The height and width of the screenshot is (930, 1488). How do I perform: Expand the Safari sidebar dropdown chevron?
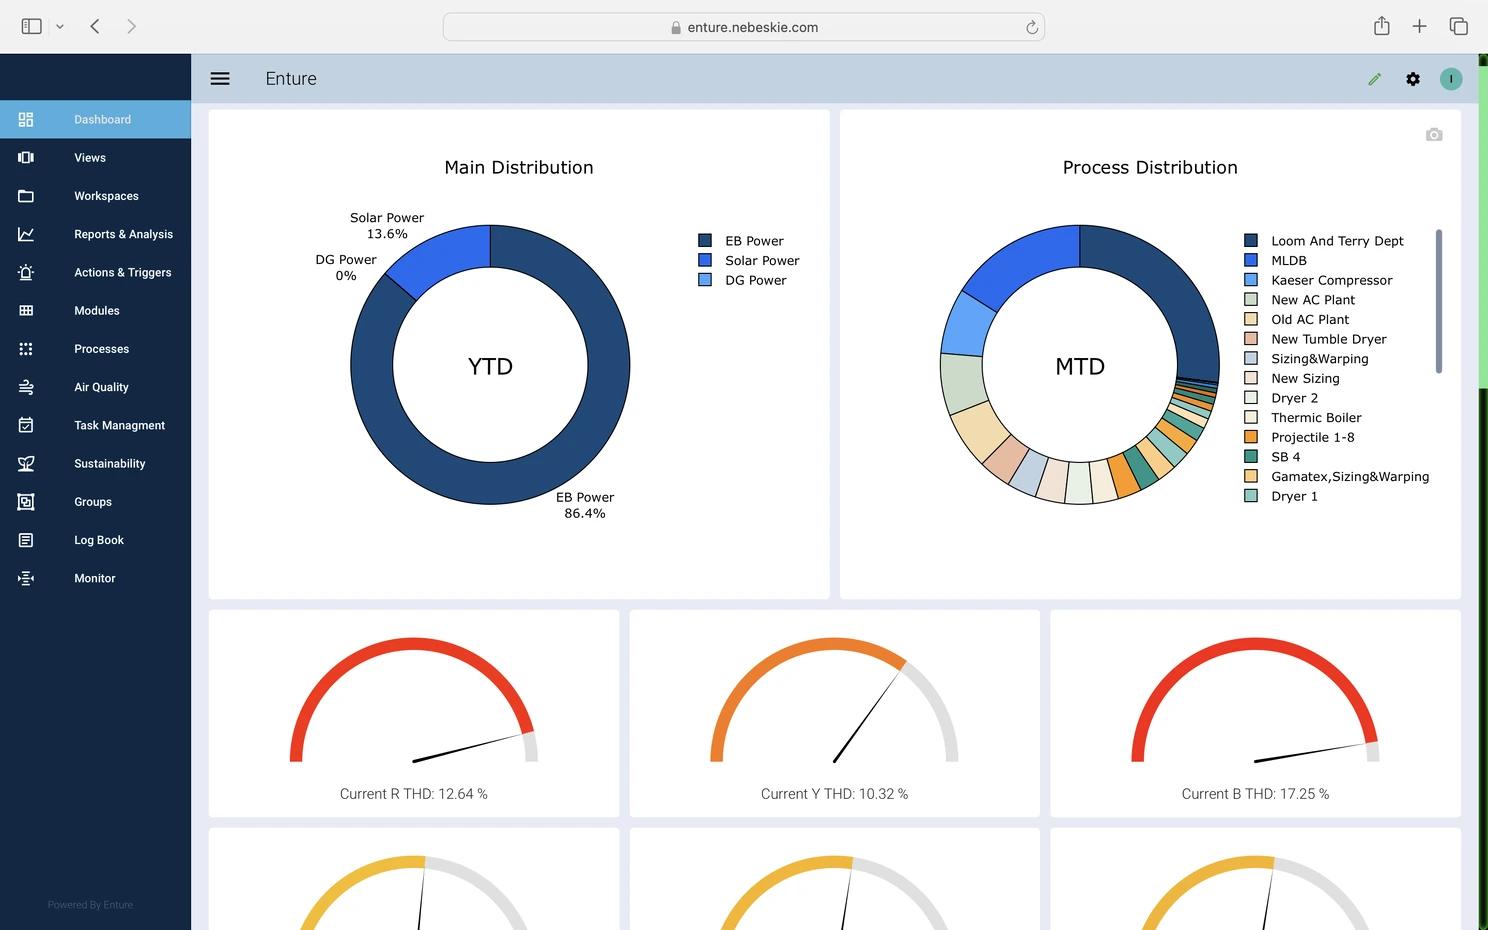pyautogui.click(x=60, y=27)
